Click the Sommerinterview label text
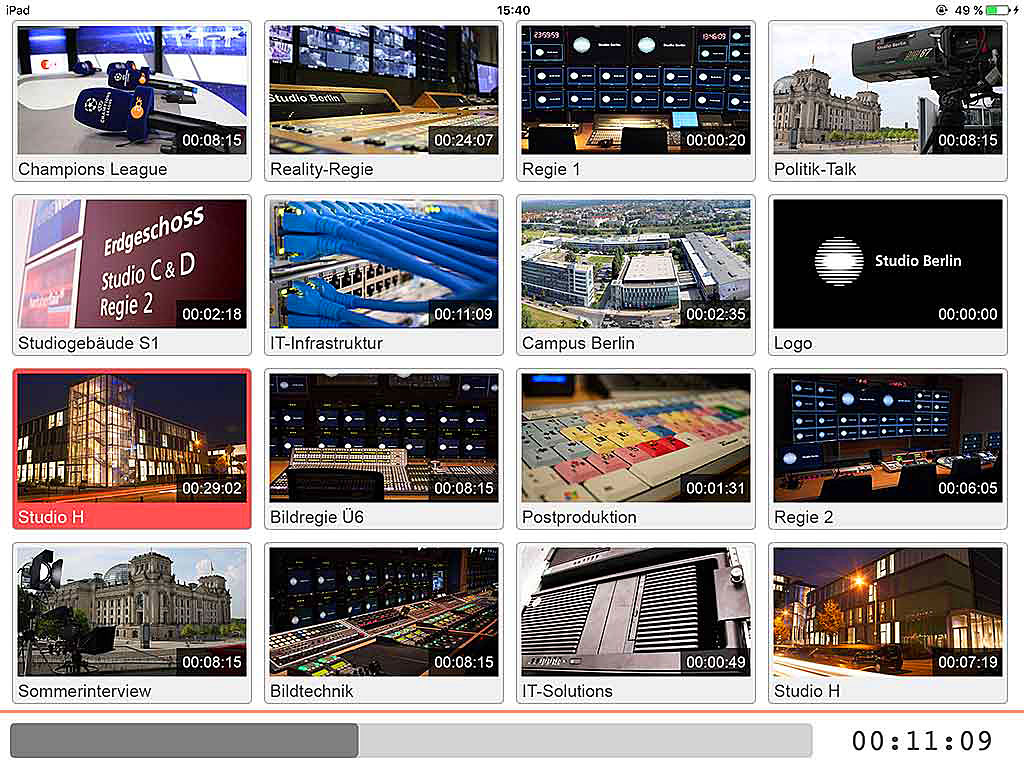The height and width of the screenshot is (768, 1024). (85, 691)
